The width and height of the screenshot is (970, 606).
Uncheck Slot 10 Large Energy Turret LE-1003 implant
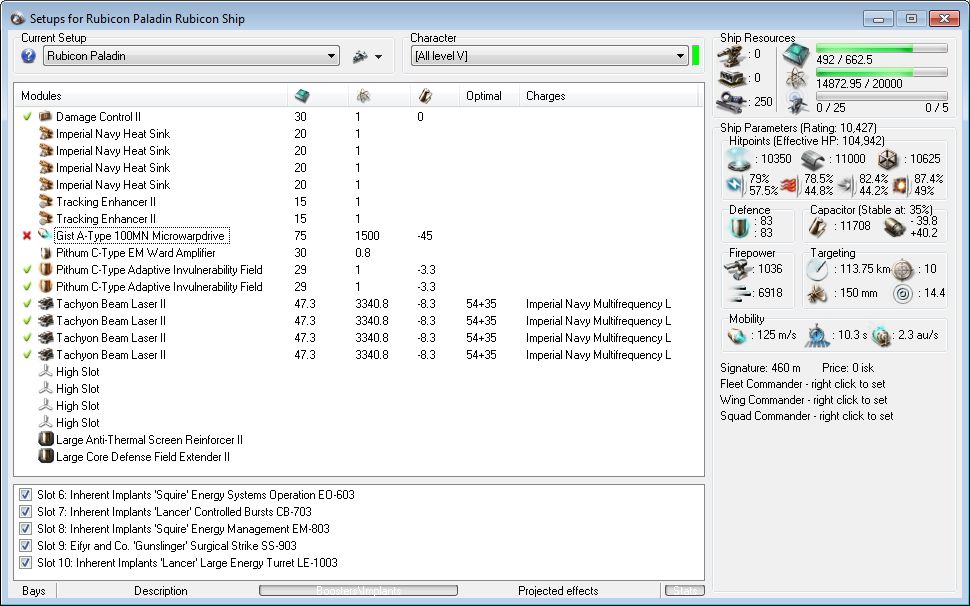pyautogui.click(x=25, y=563)
